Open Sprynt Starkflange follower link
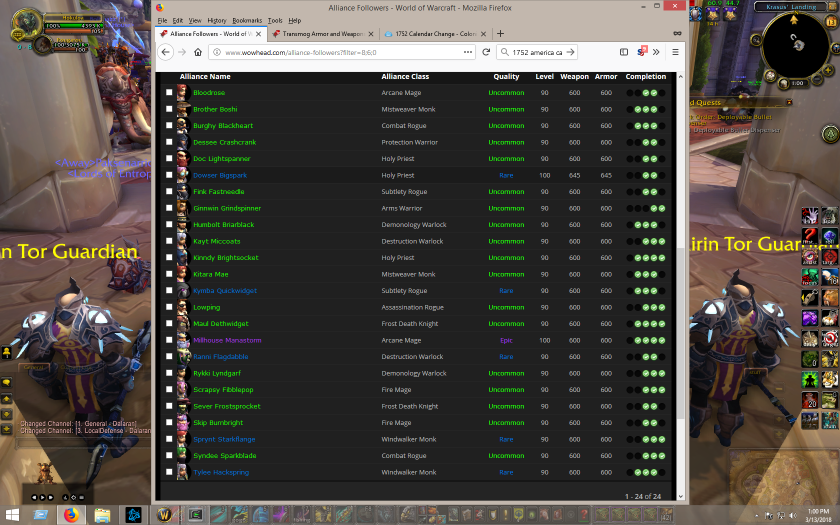Viewport: 840px width, 525px height. (224, 439)
